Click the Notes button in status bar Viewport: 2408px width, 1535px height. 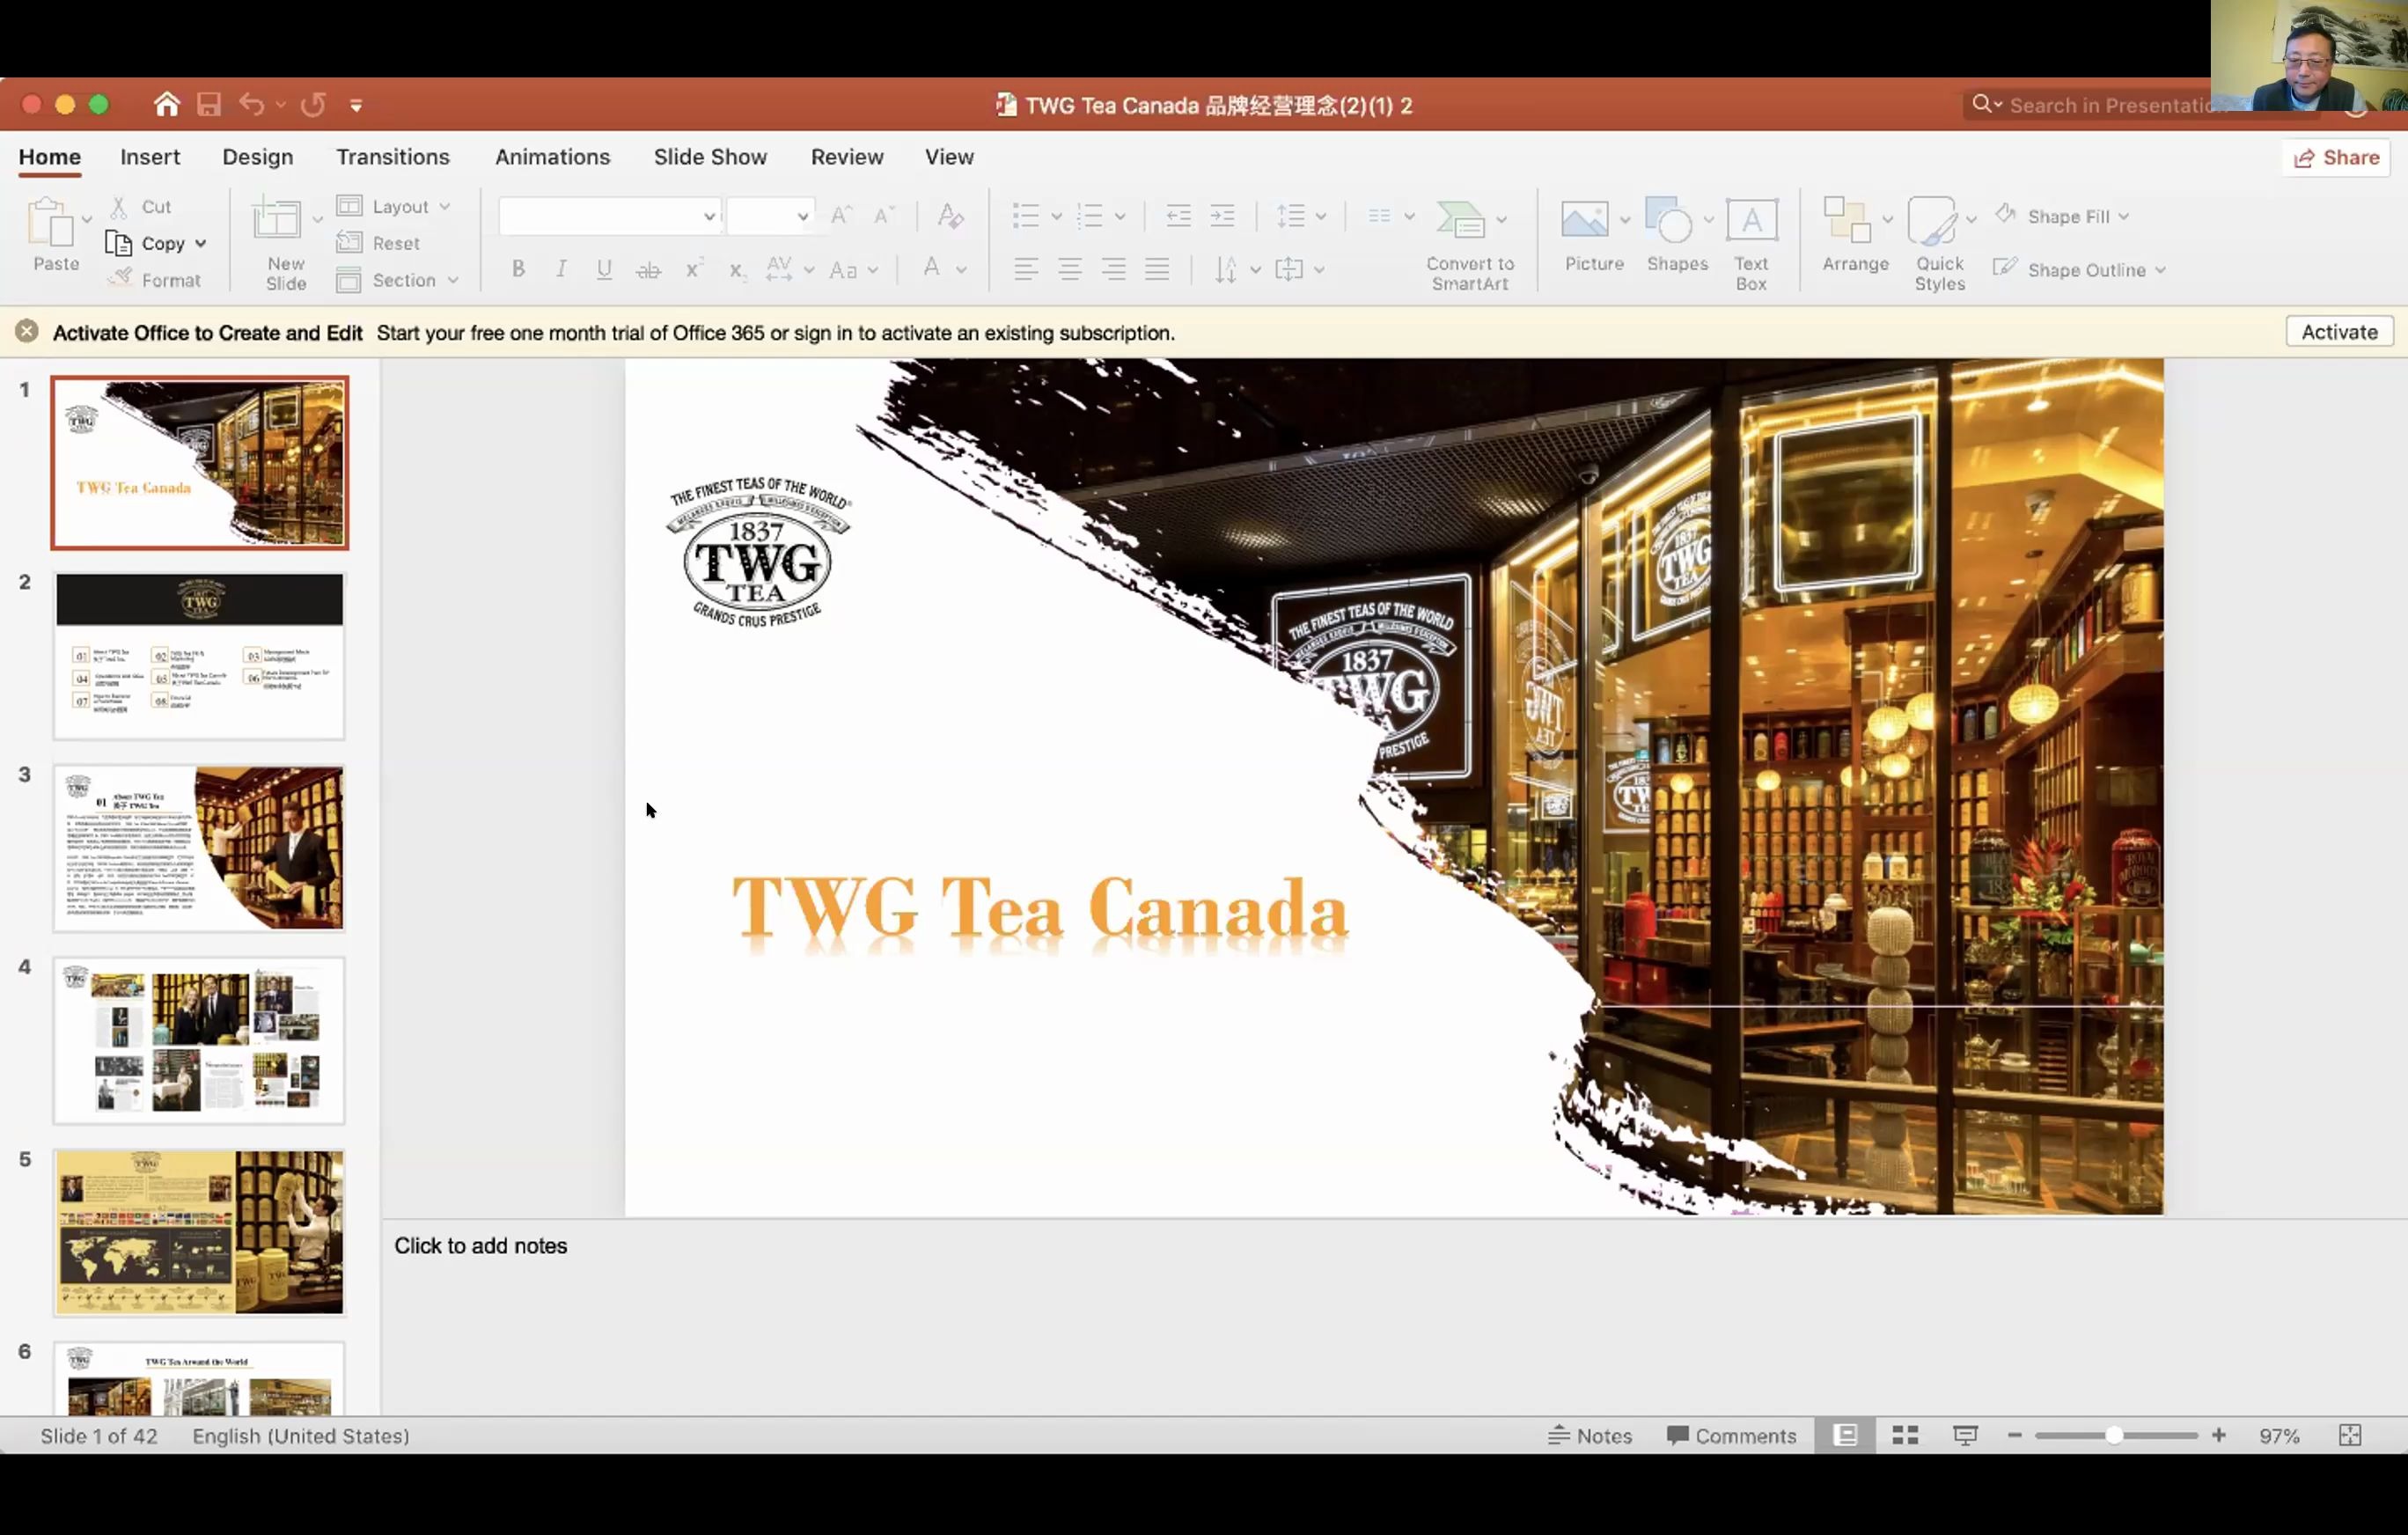(x=1590, y=1435)
